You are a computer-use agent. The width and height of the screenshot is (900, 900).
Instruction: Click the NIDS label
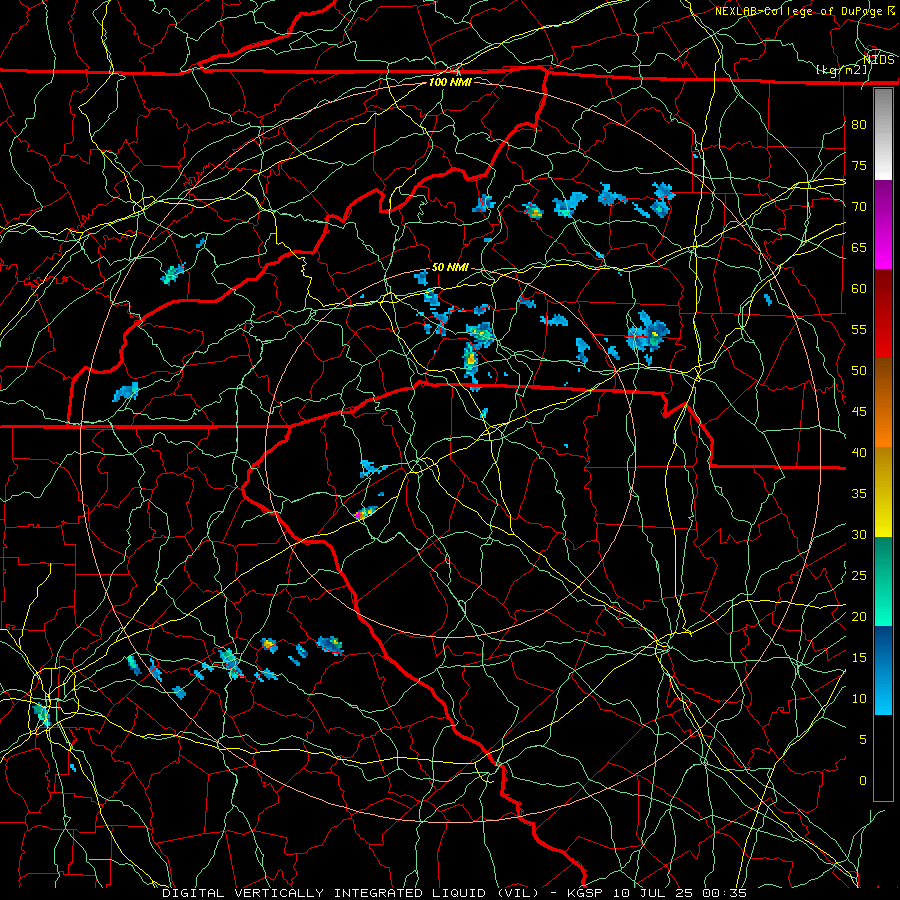point(879,60)
